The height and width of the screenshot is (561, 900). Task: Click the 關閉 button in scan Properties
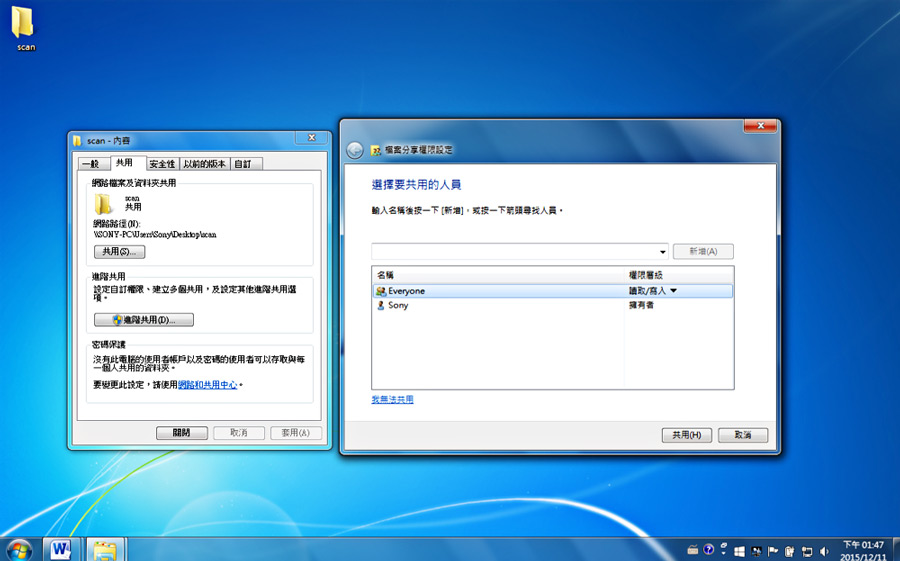(x=182, y=433)
